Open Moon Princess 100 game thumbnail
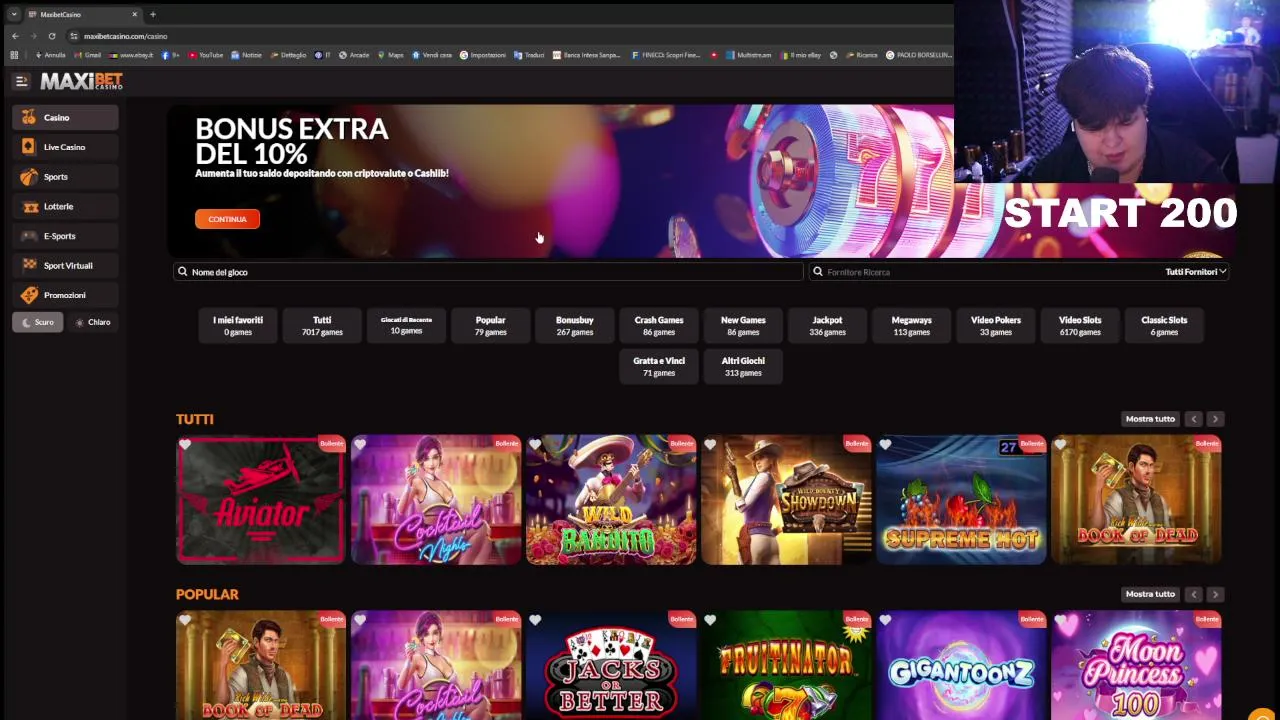 [1136, 665]
